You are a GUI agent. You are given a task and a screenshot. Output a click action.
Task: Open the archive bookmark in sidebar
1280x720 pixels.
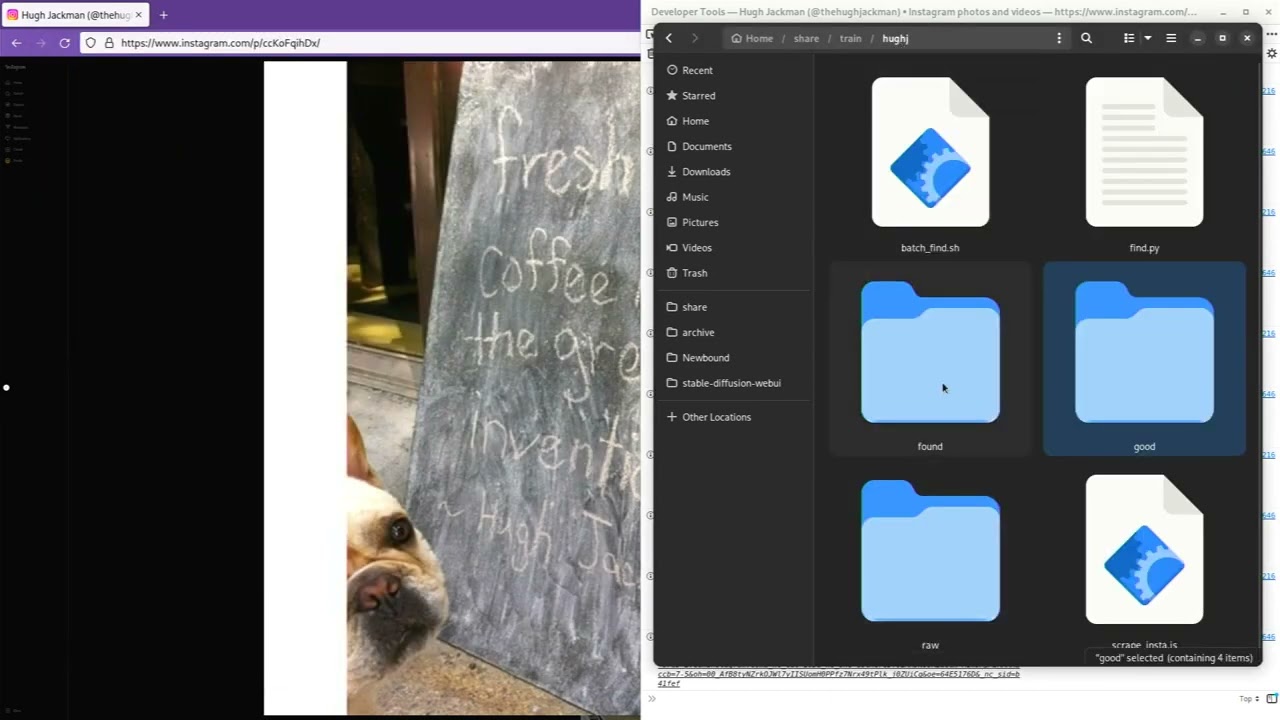pos(734,332)
